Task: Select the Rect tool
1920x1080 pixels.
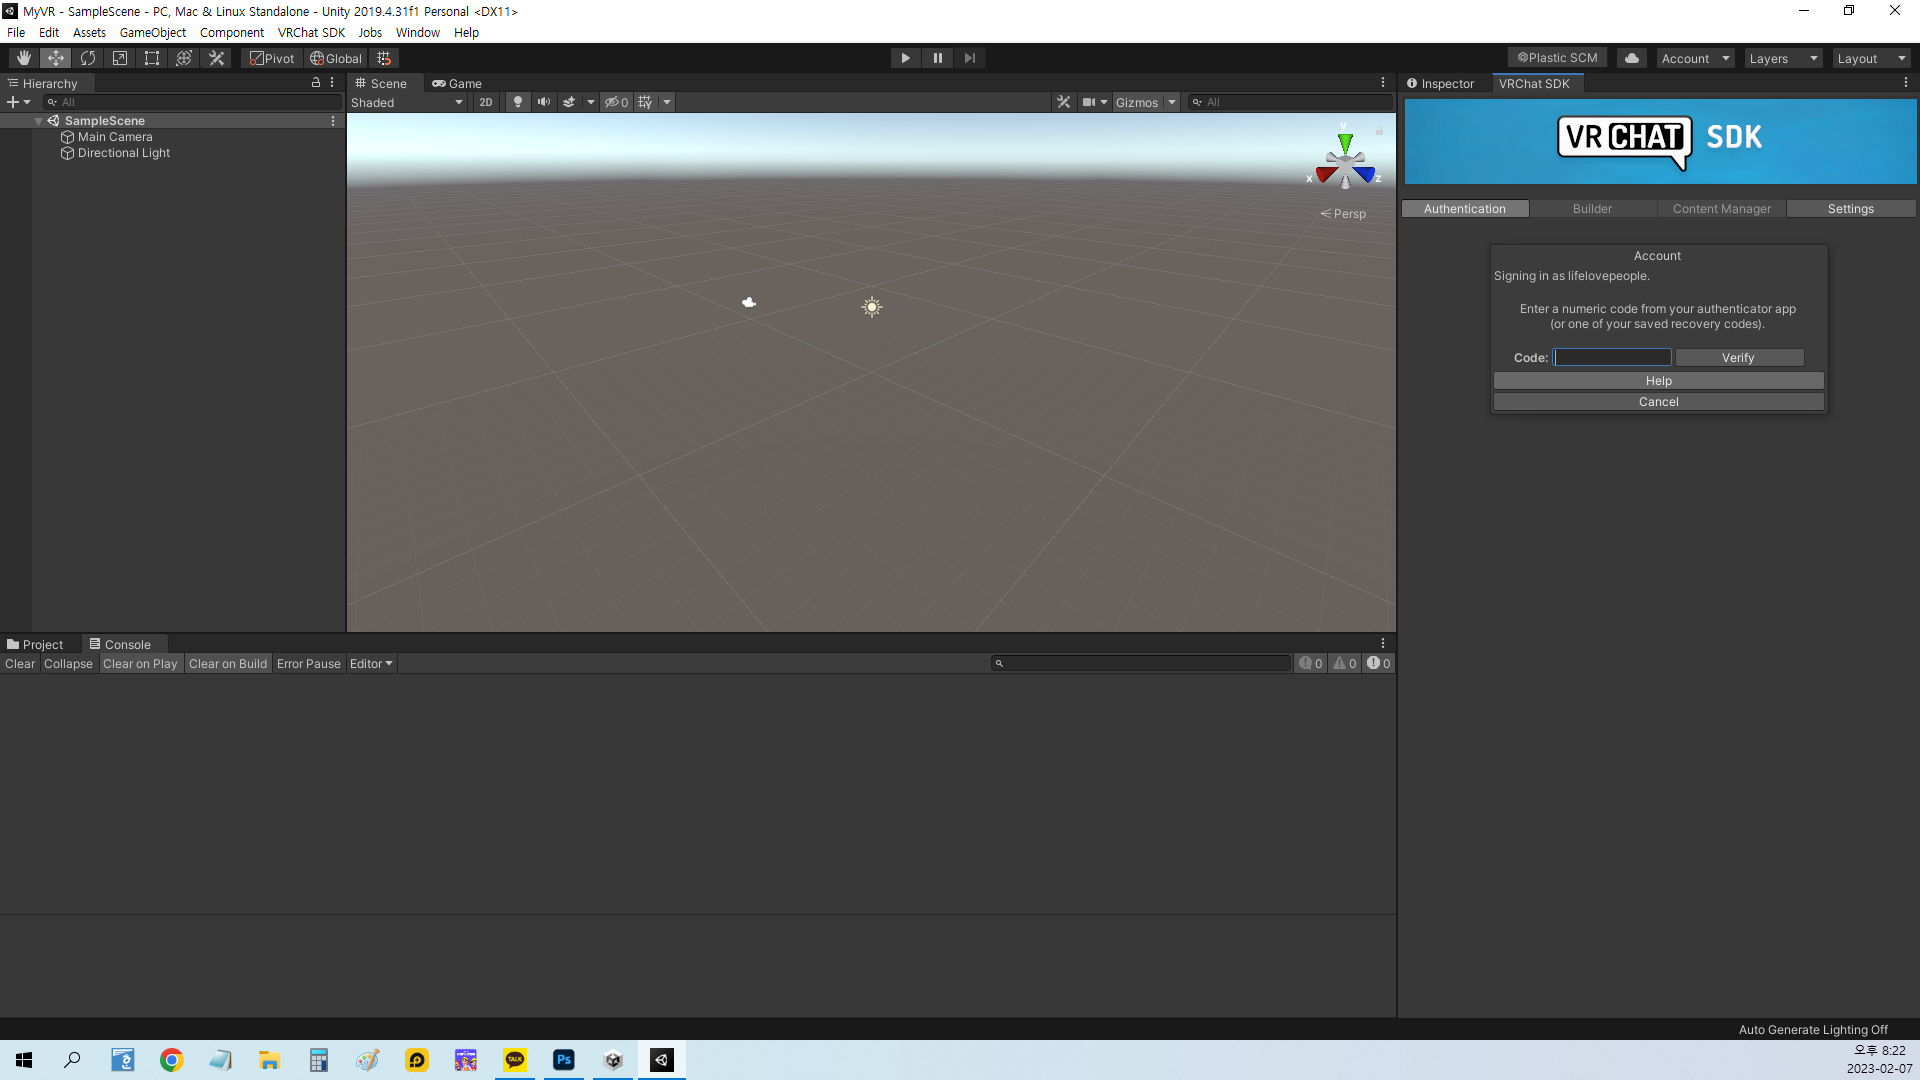Action: pyautogui.click(x=152, y=58)
